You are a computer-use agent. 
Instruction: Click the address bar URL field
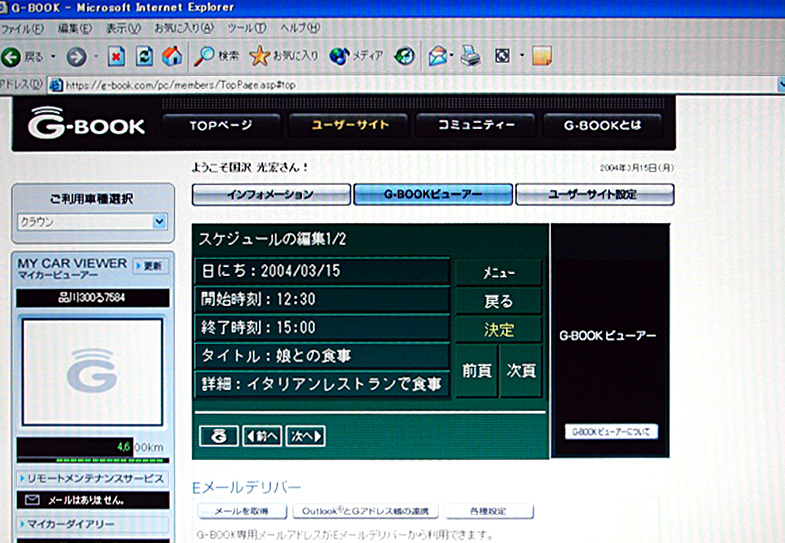coord(413,85)
